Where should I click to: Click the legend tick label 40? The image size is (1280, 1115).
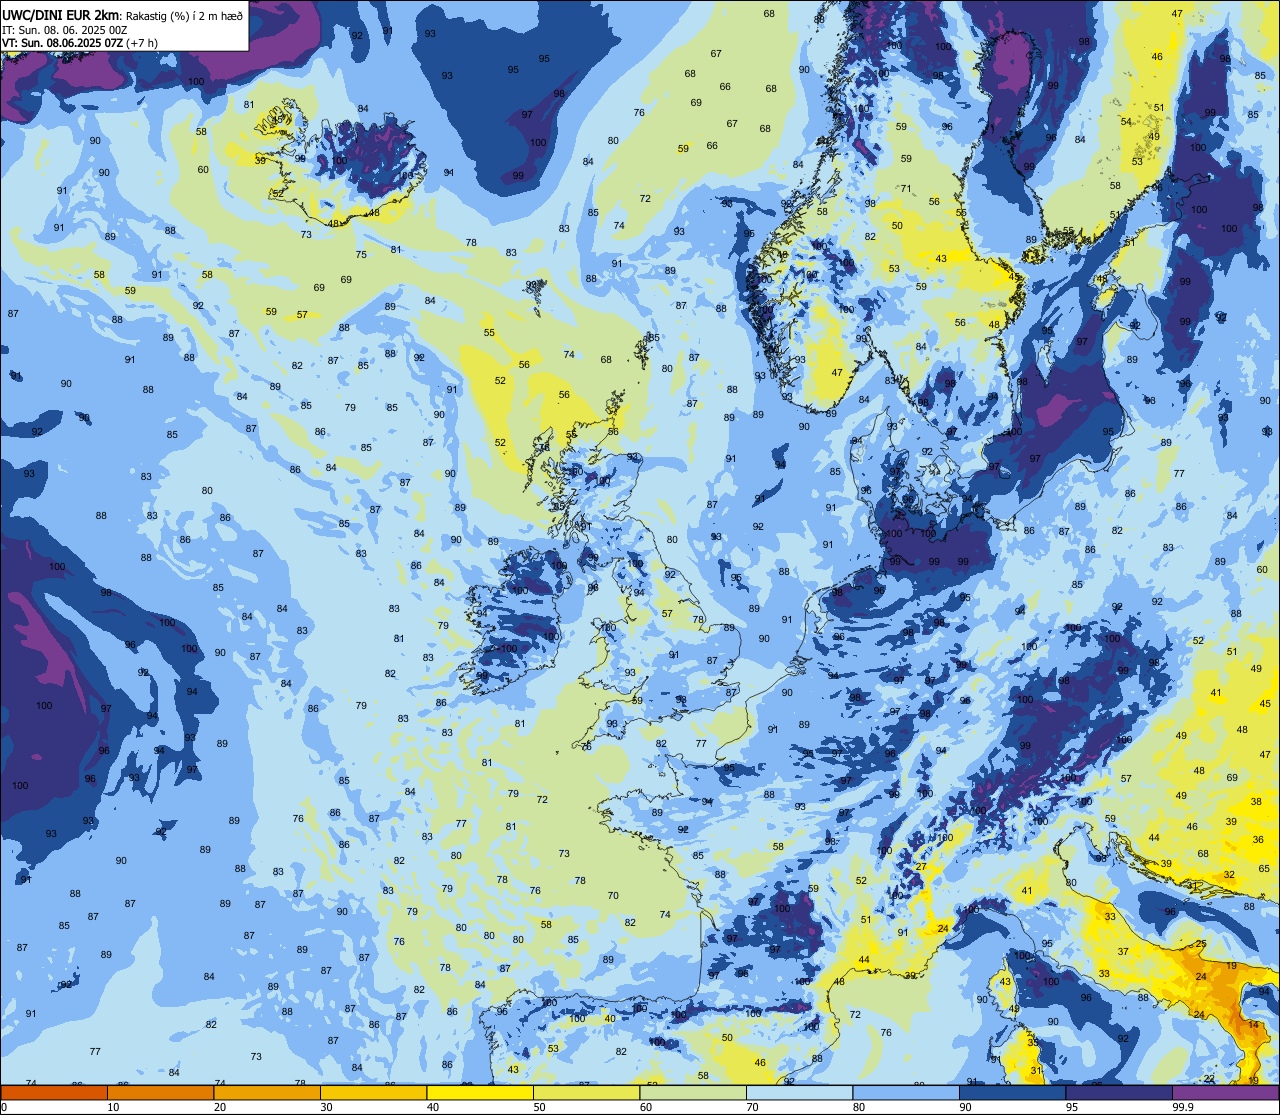(x=433, y=1107)
